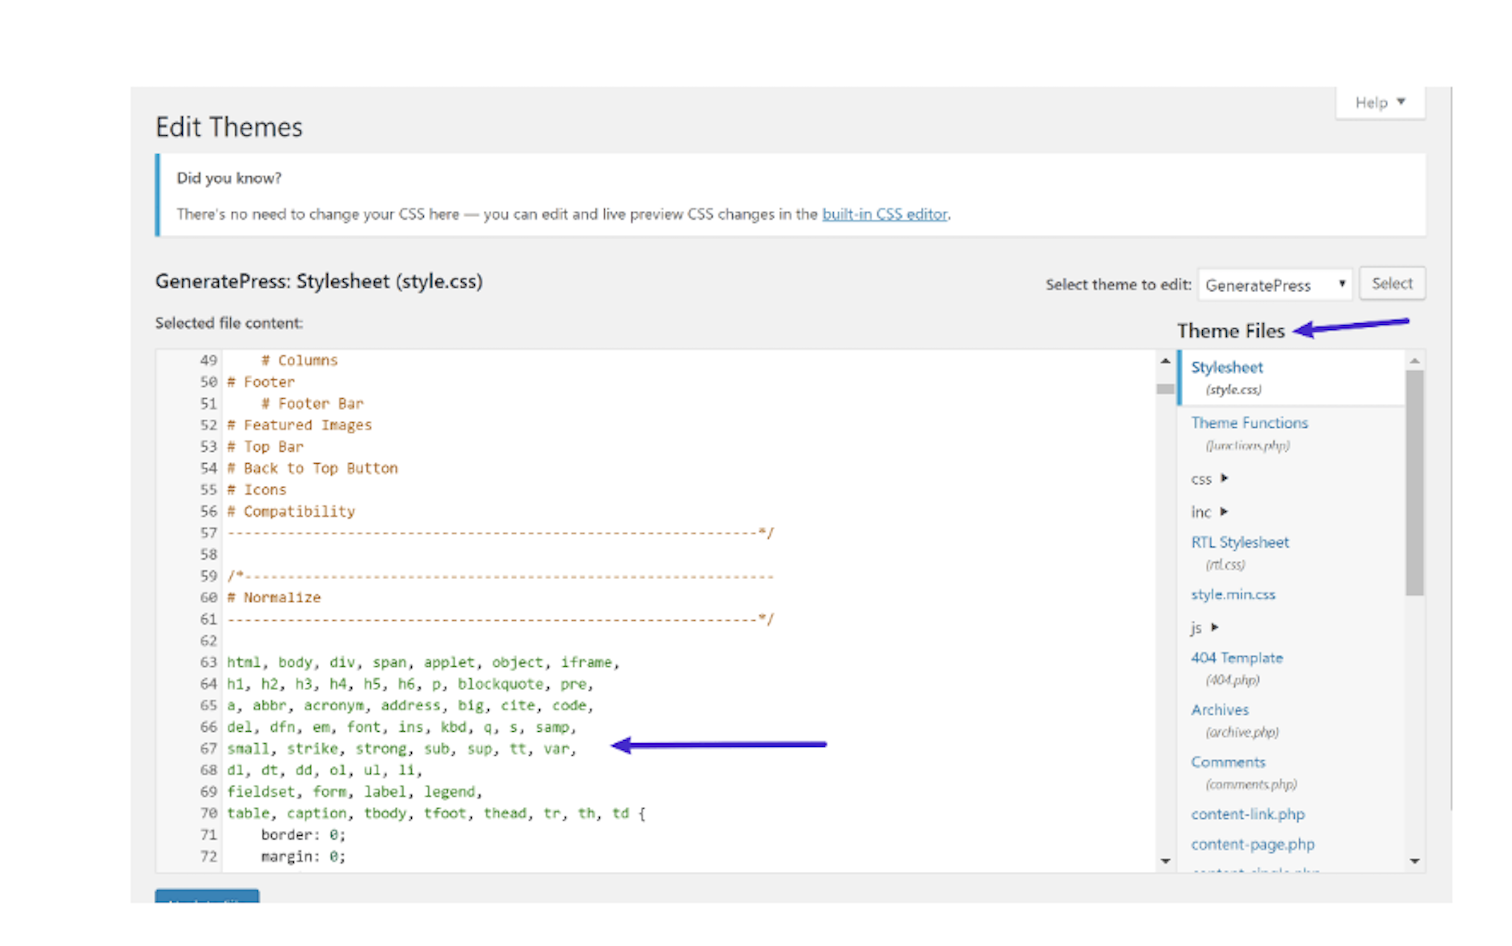The width and height of the screenshot is (1512, 946).
Task: Click the Theme Files list scroll-down arrow
Action: (1414, 861)
